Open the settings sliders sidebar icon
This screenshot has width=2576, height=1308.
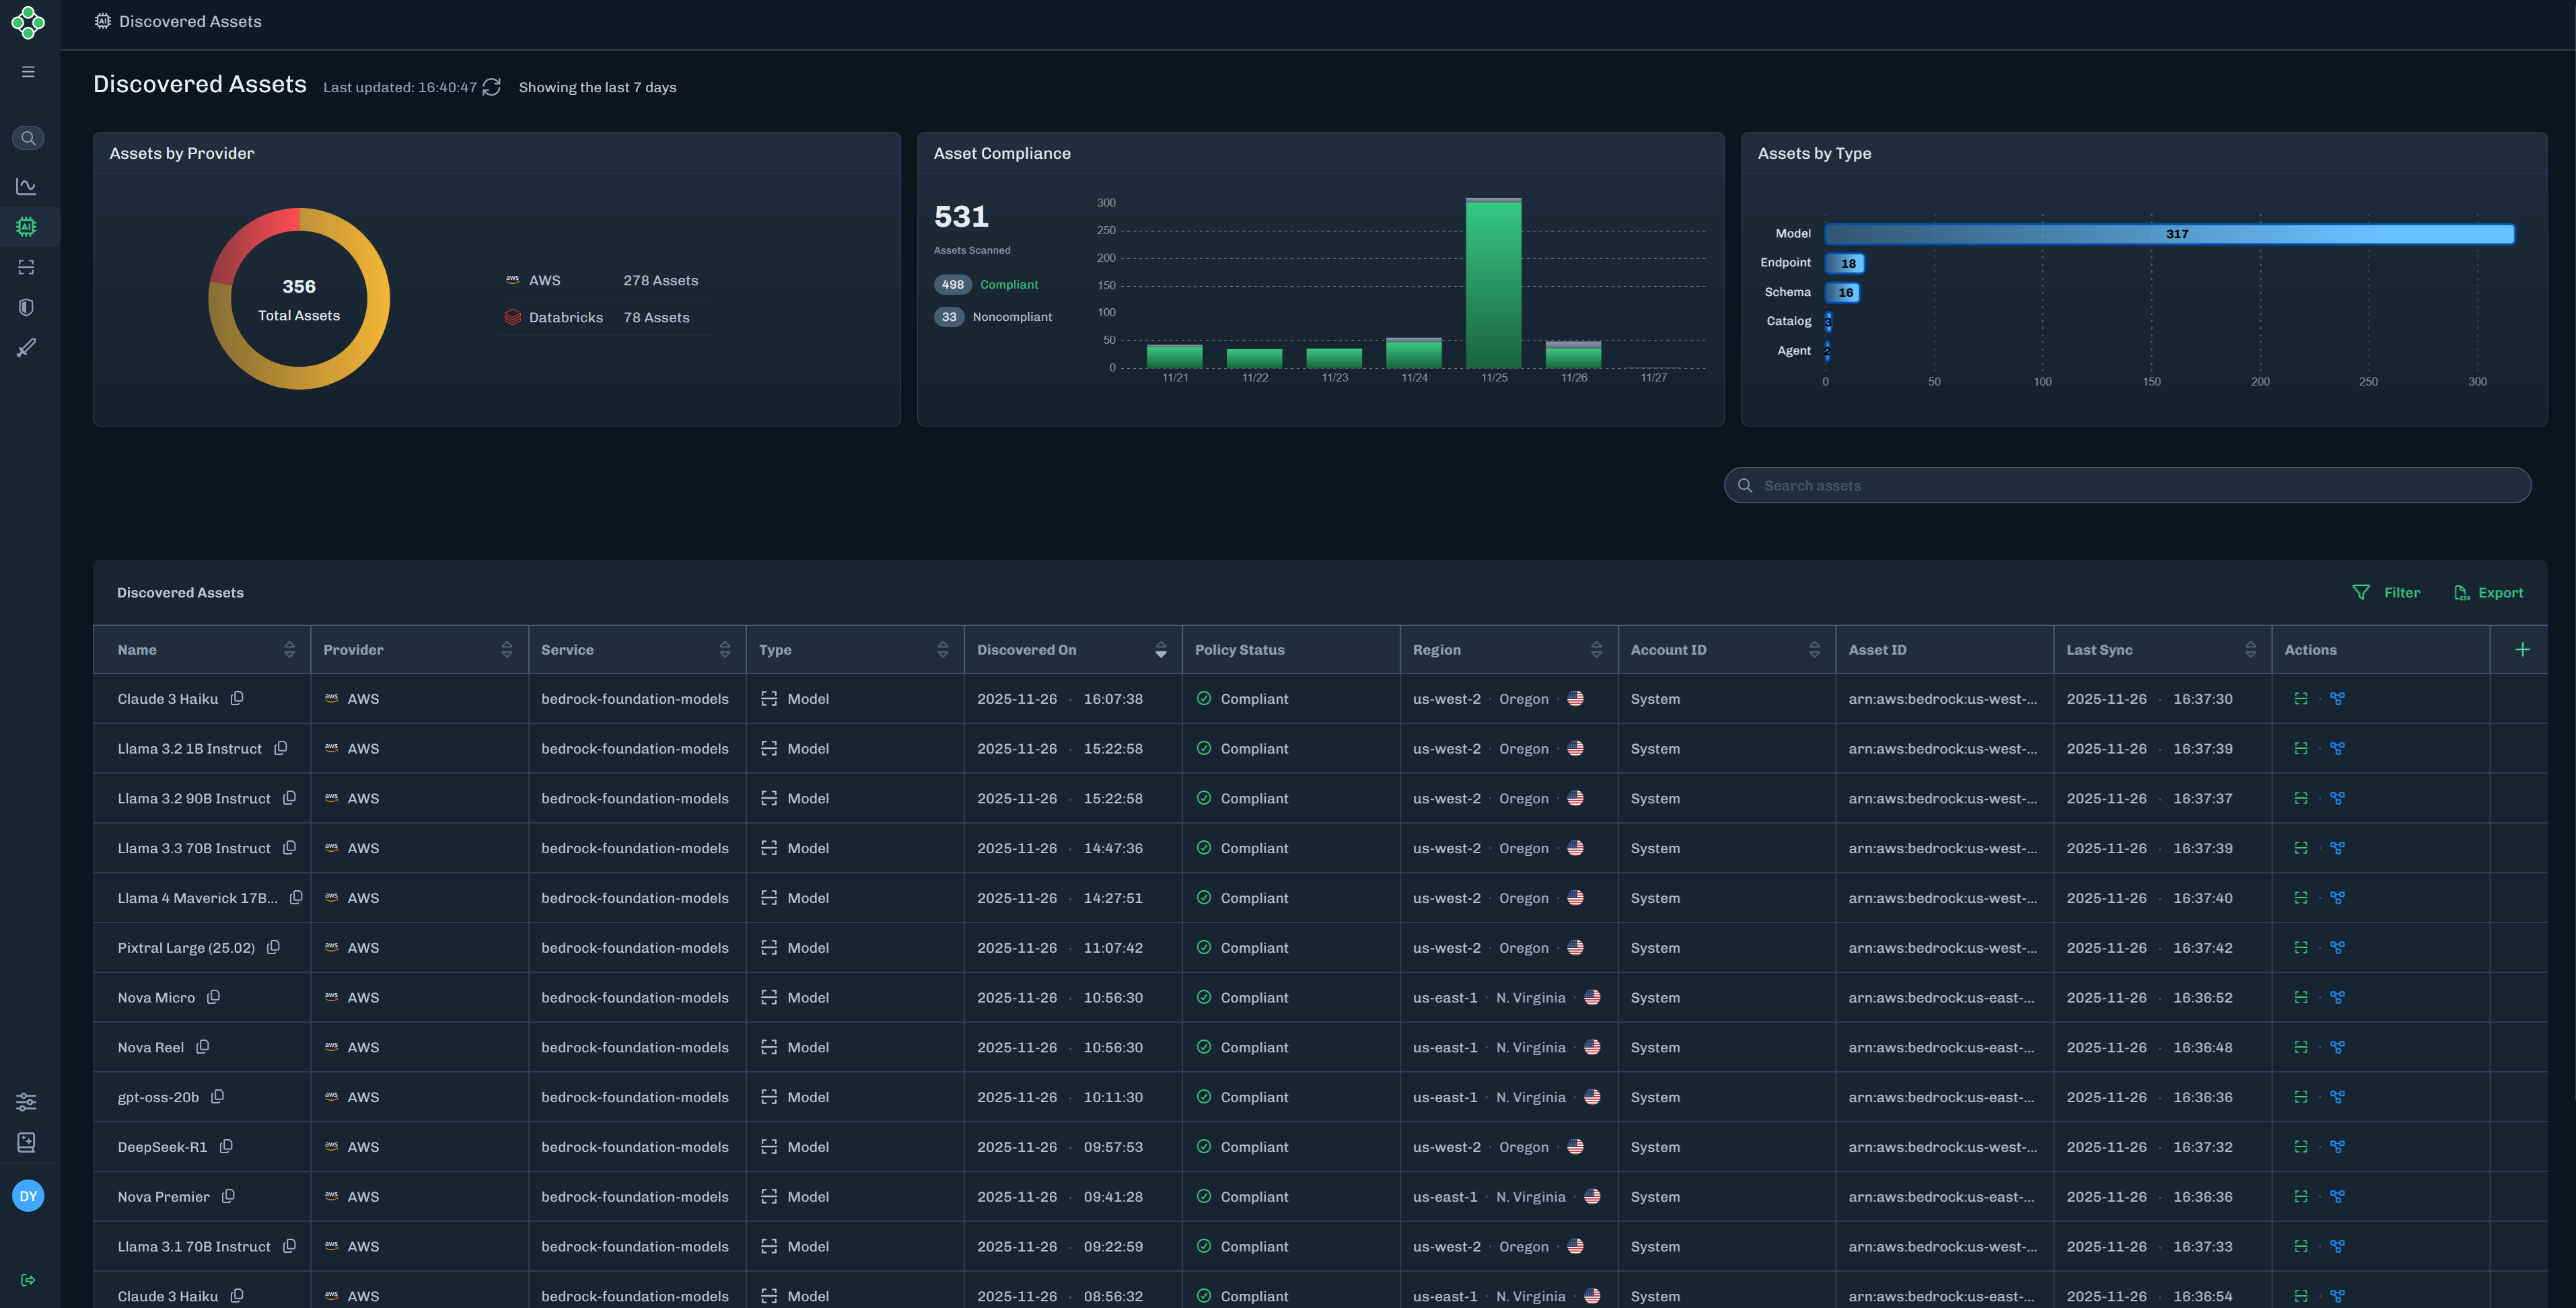(27, 1102)
